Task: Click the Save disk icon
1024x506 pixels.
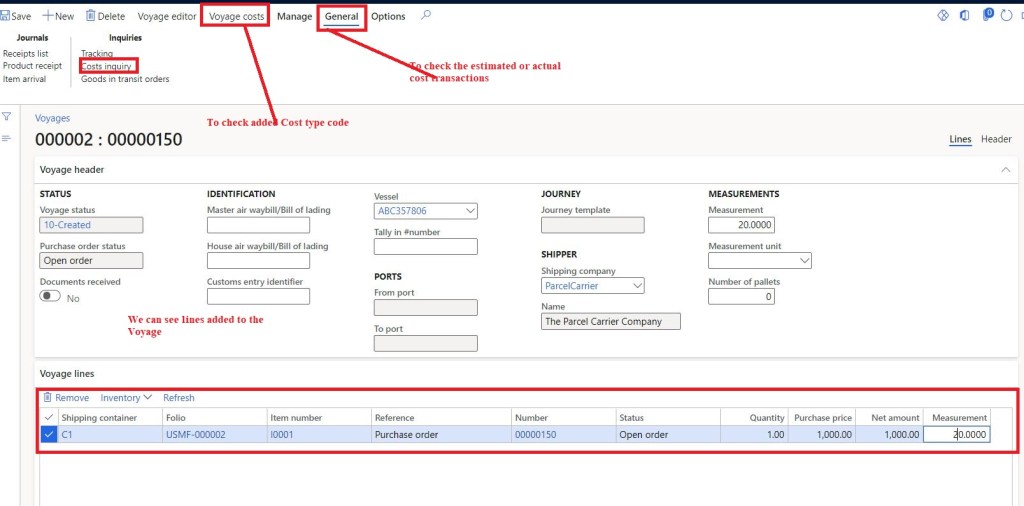Action: click(4, 16)
